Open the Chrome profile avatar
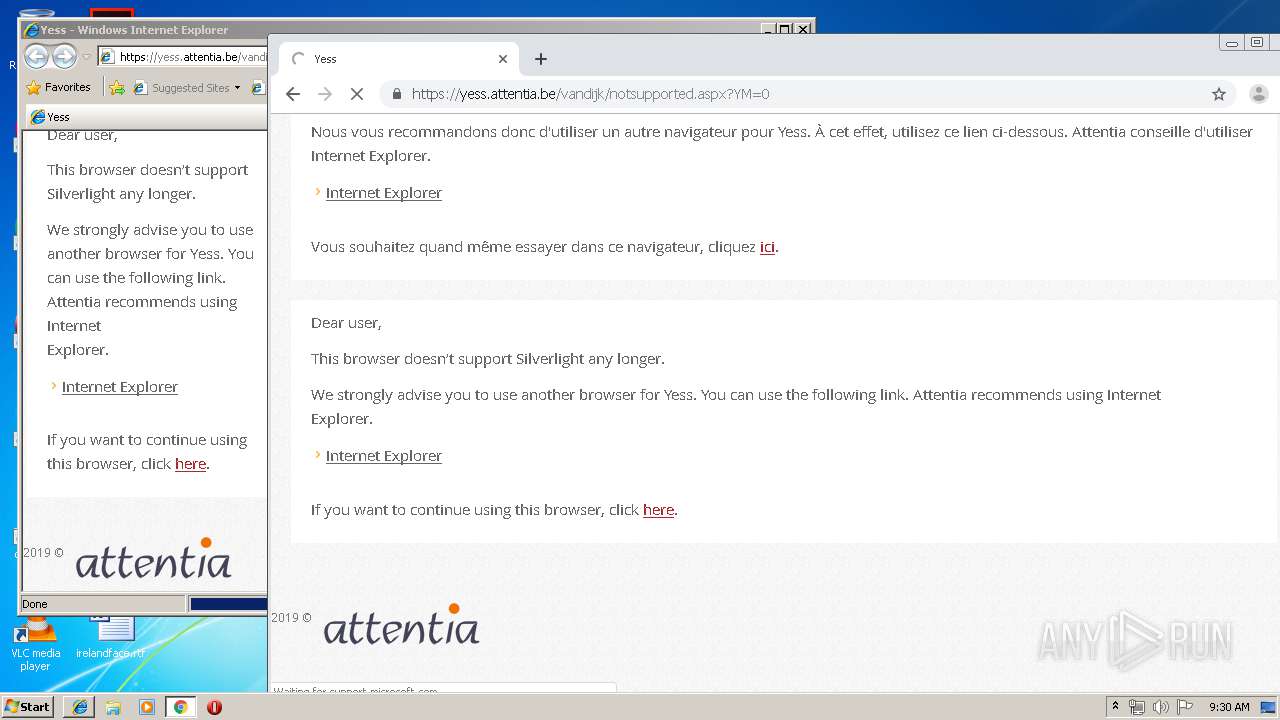The height and width of the screenshot is (720, 1280). click(x=1258, y=94)
